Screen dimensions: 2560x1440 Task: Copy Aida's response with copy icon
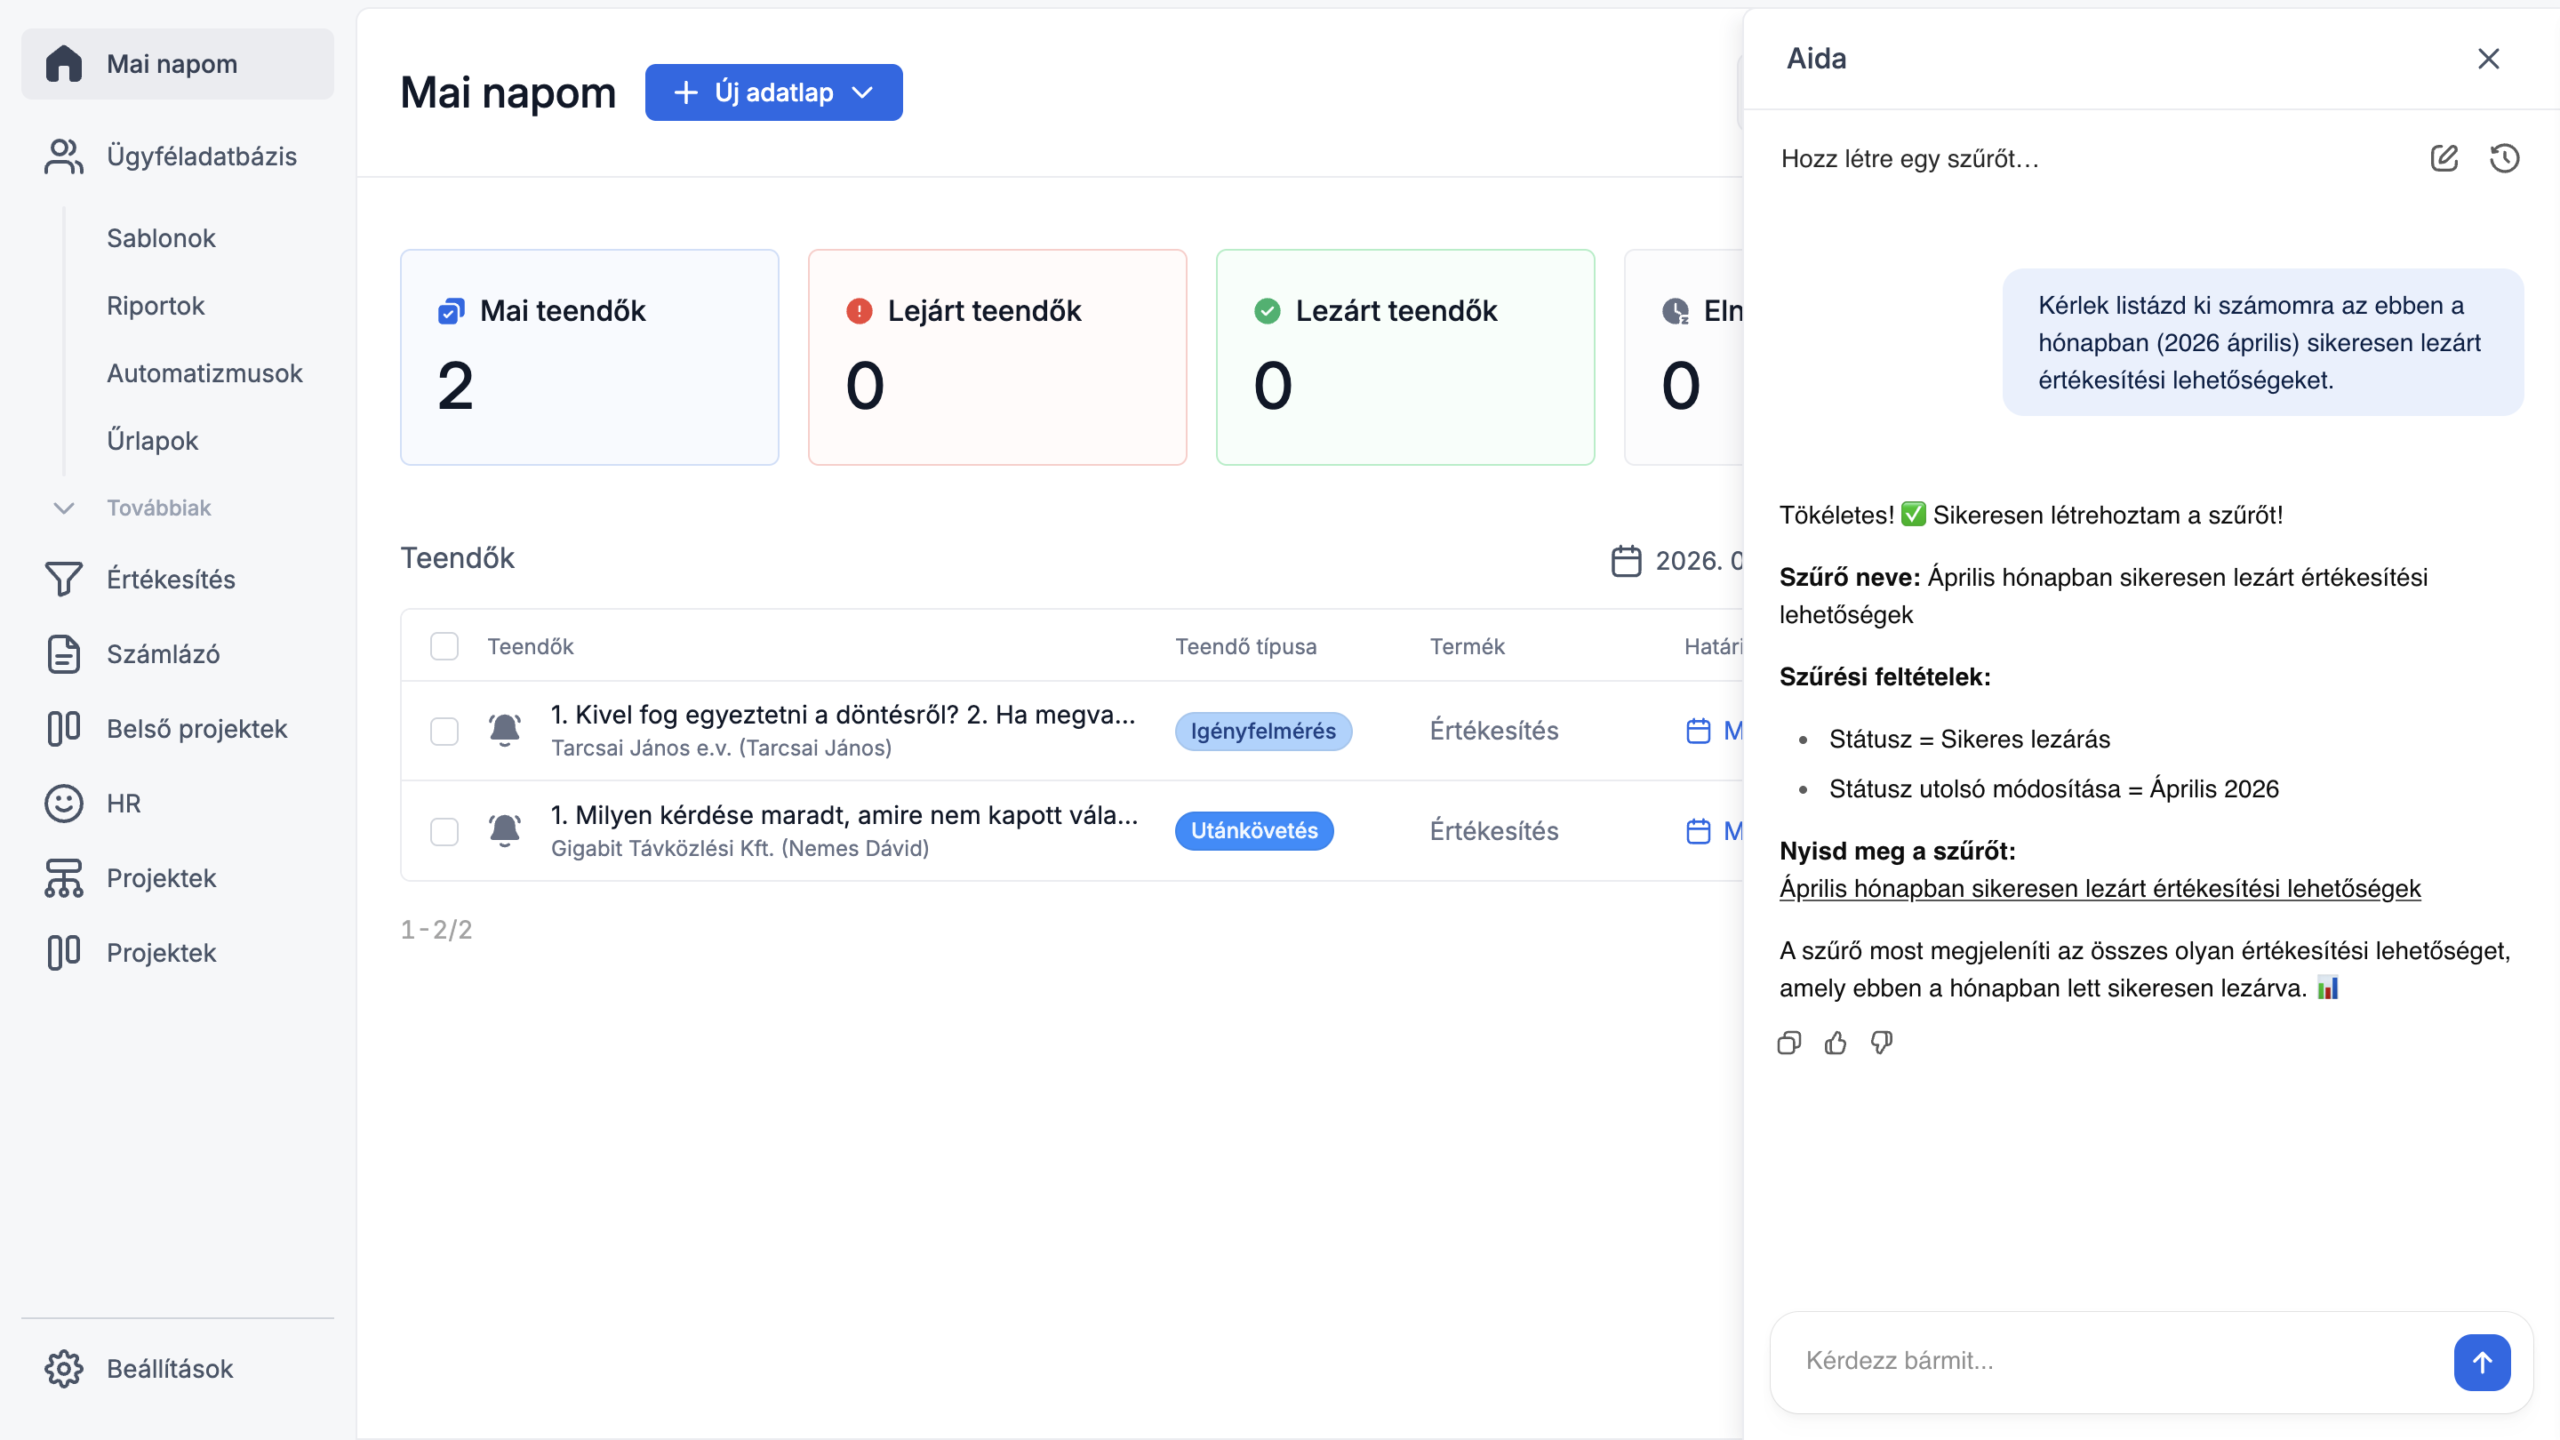click(x=1789, y=1043)
